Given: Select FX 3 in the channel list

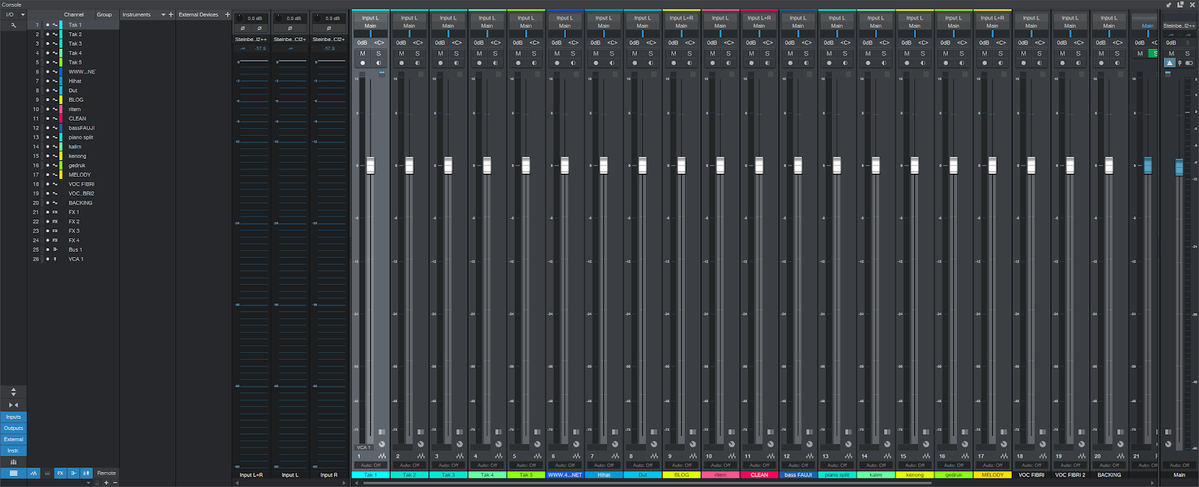Looking at the screenshot, I should [x=74, y=231].
